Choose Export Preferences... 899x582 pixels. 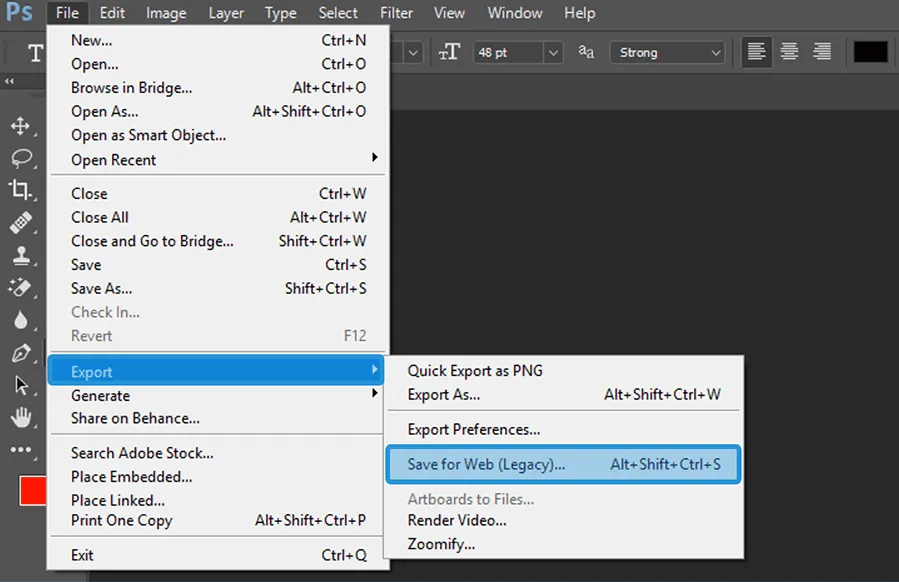(564, 429)
